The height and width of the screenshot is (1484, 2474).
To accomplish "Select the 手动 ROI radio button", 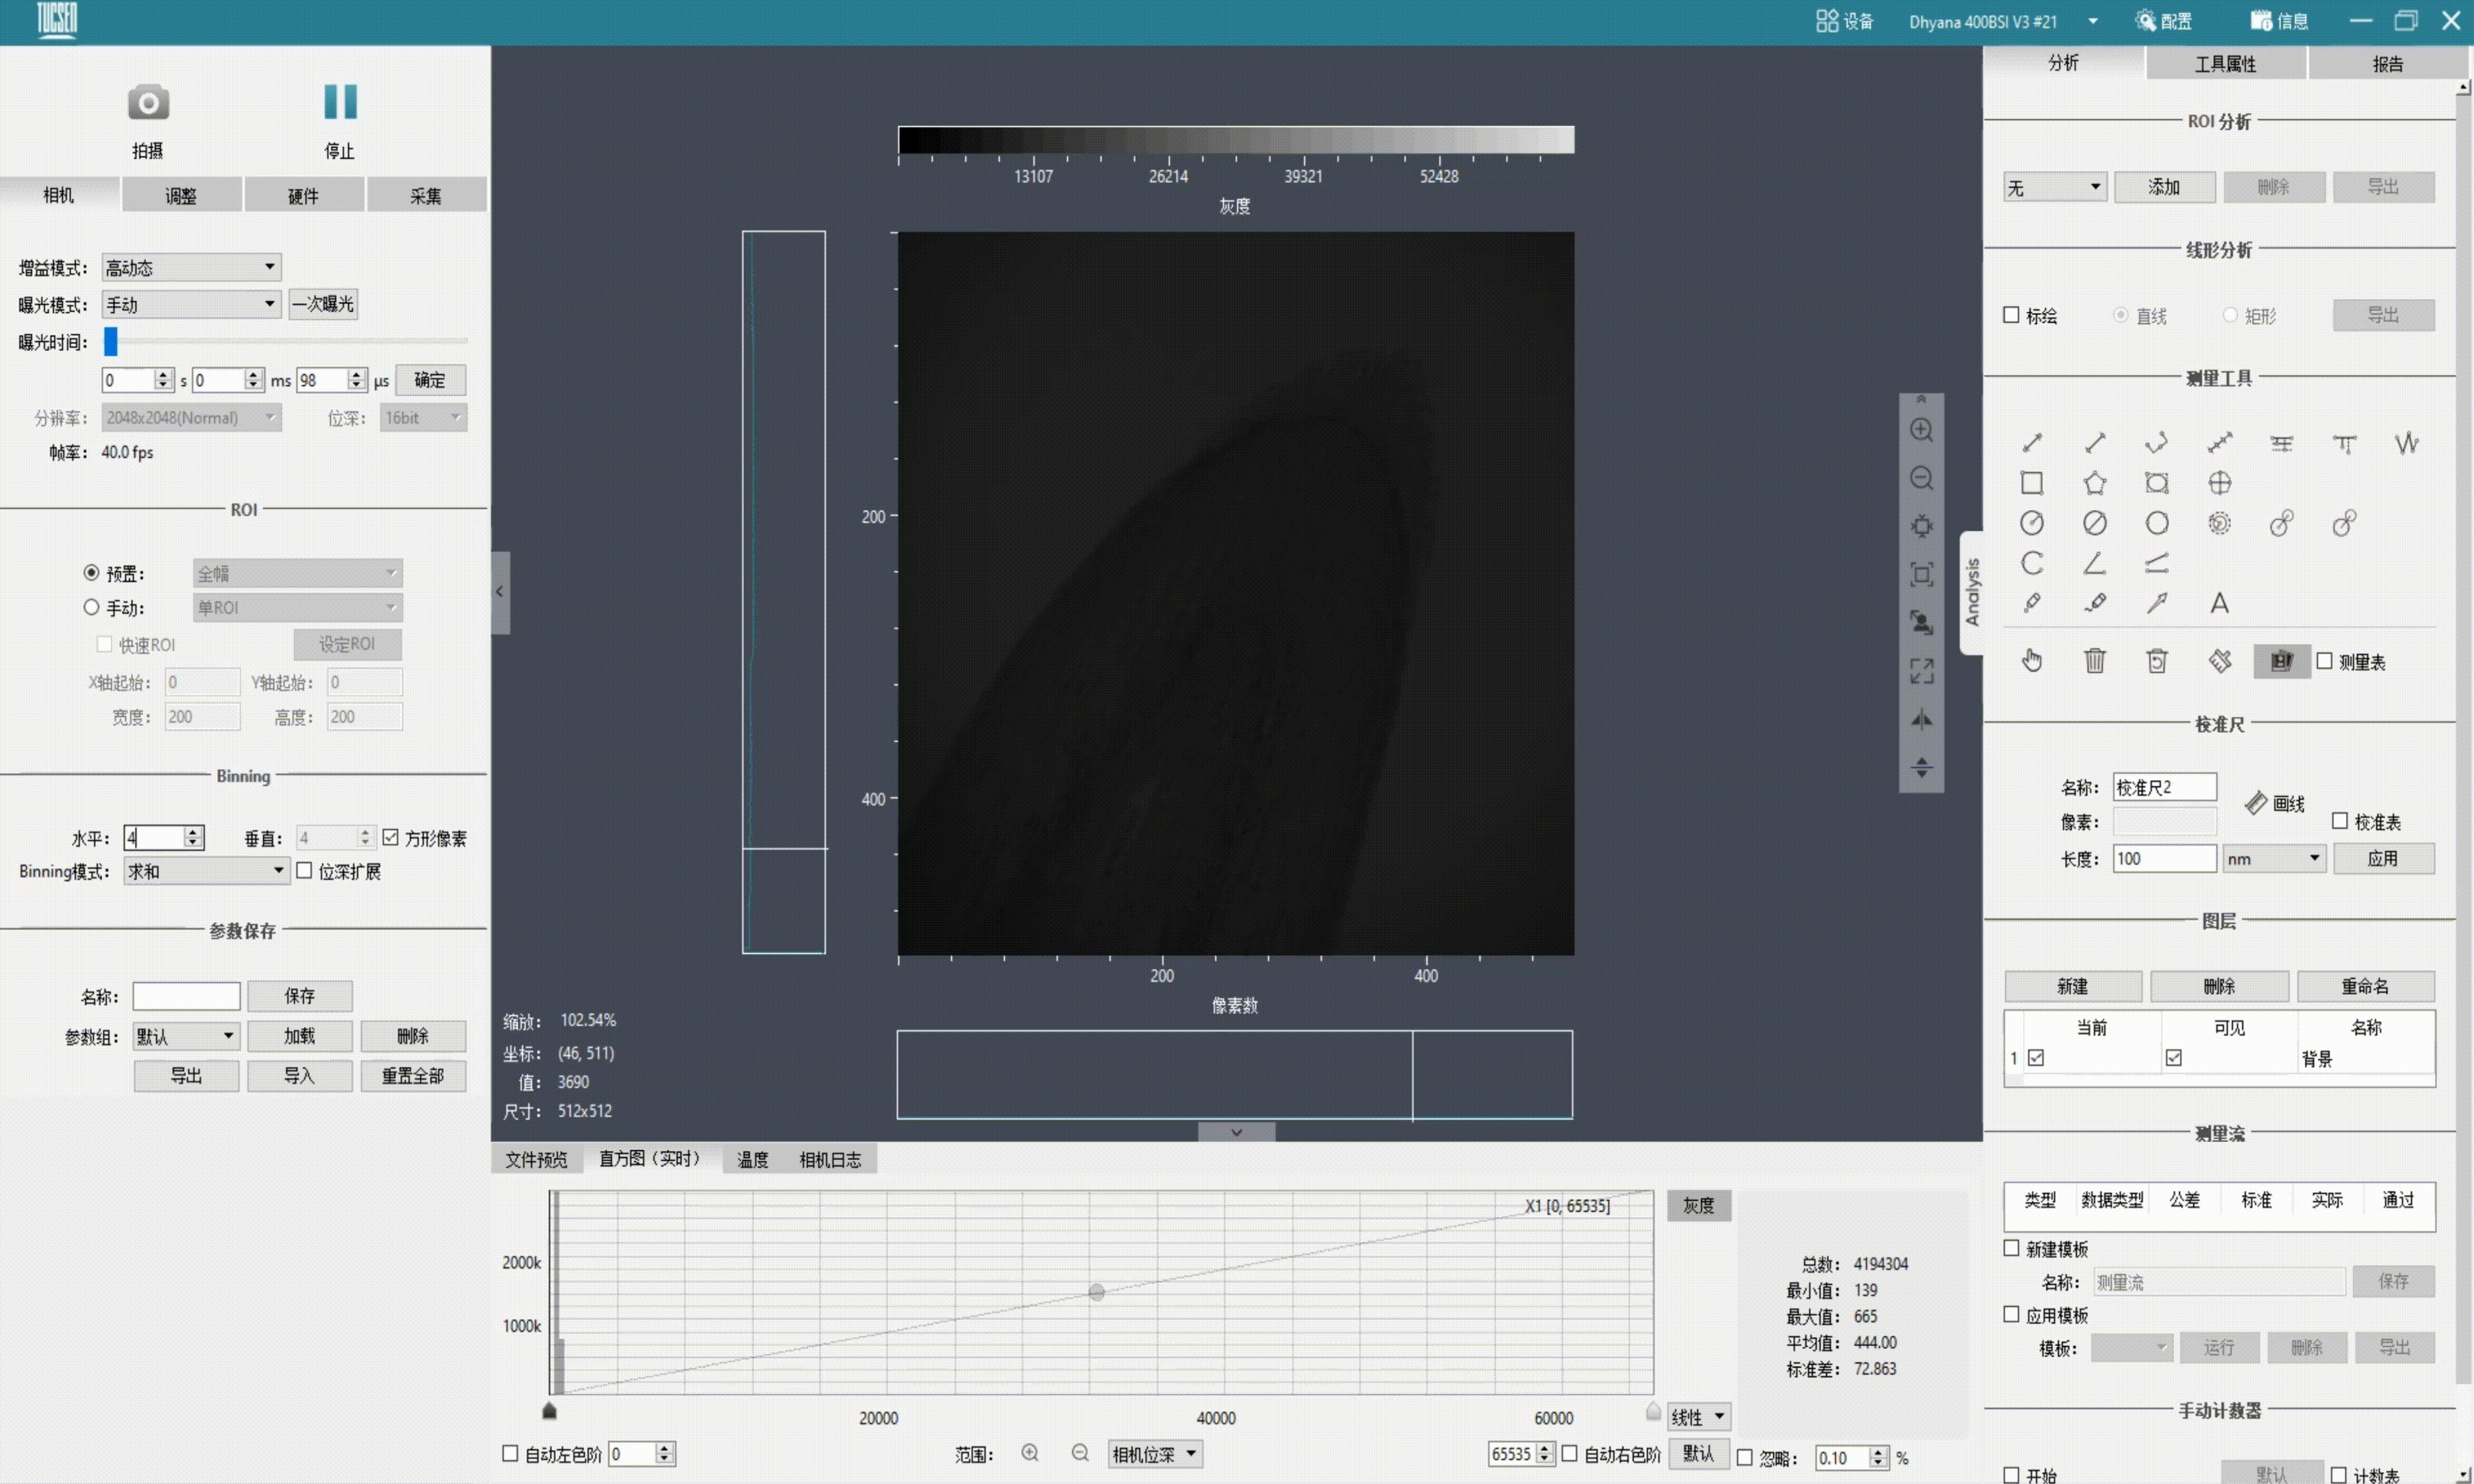I will [91, 607].
